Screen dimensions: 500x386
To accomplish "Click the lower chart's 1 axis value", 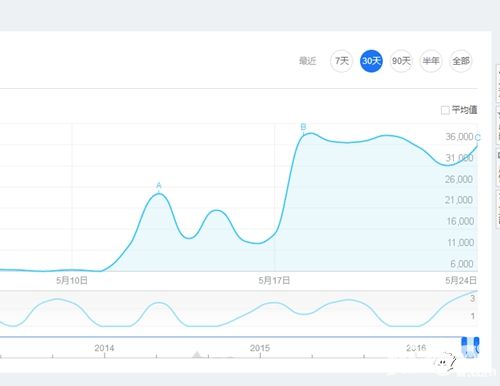I will (x=472, y=316).
